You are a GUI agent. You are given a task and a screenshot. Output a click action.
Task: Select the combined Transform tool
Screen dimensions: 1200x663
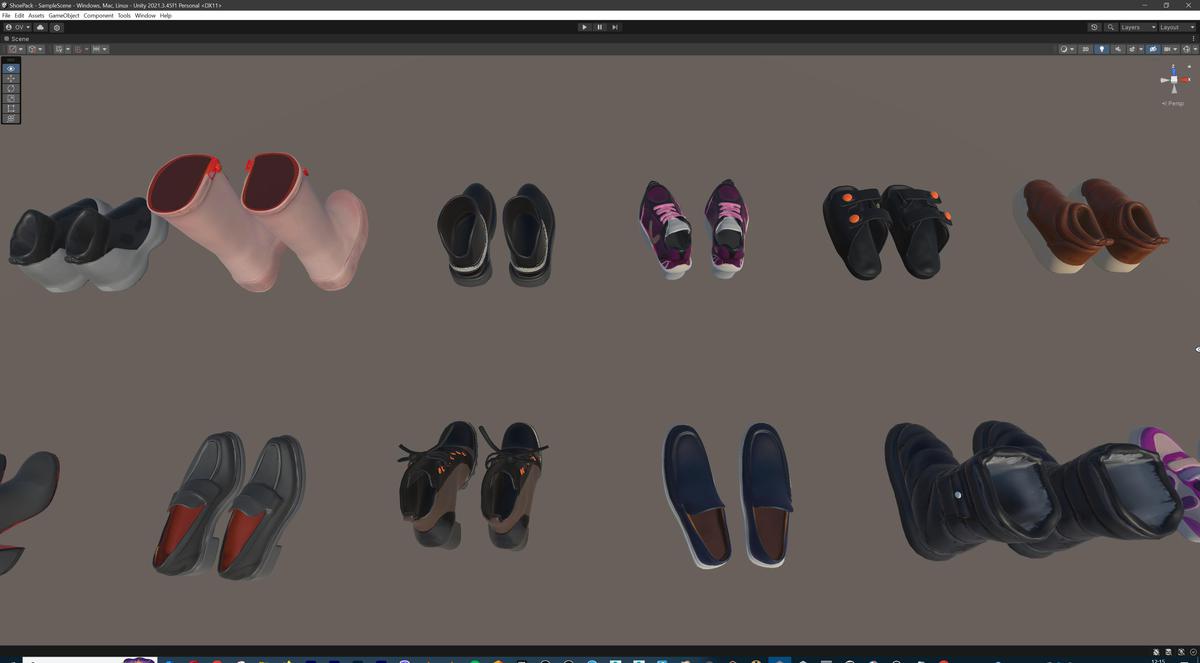pyautogui.click(x=10, y=117)
